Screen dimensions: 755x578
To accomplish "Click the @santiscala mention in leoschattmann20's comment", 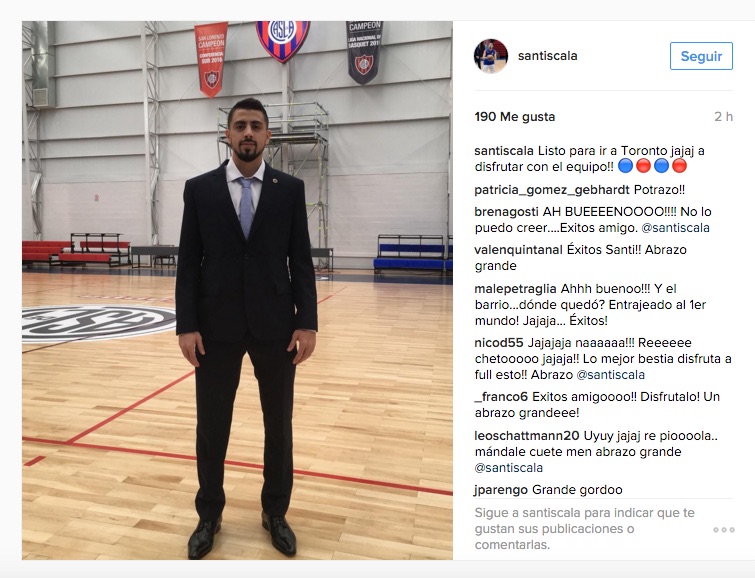I will click(508, 468).
